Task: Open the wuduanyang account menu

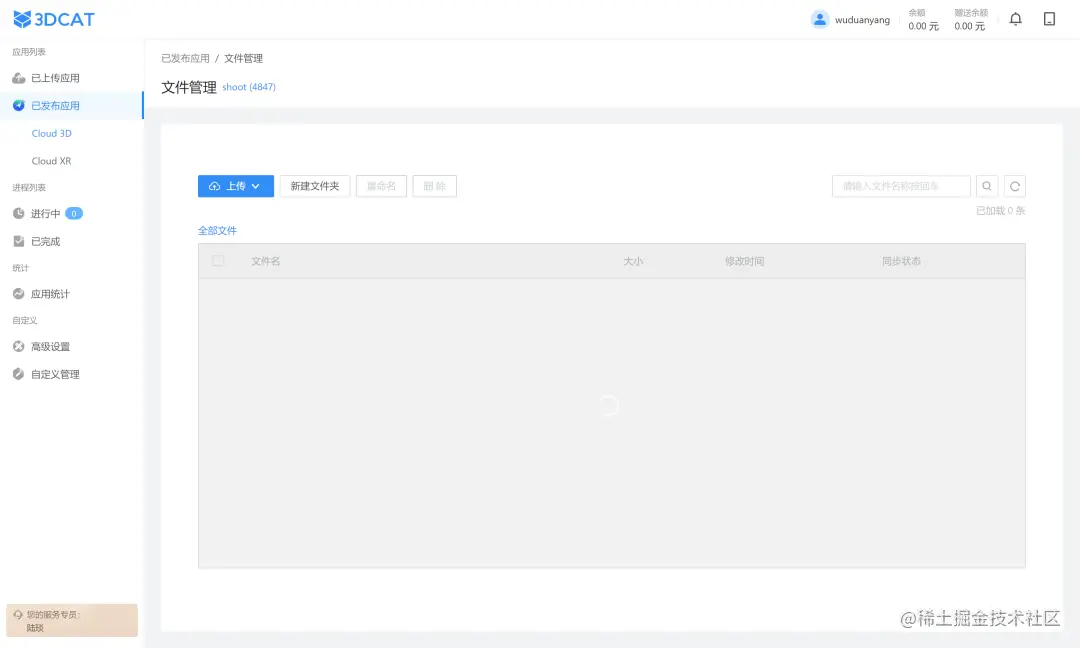Action: [862, 20]
